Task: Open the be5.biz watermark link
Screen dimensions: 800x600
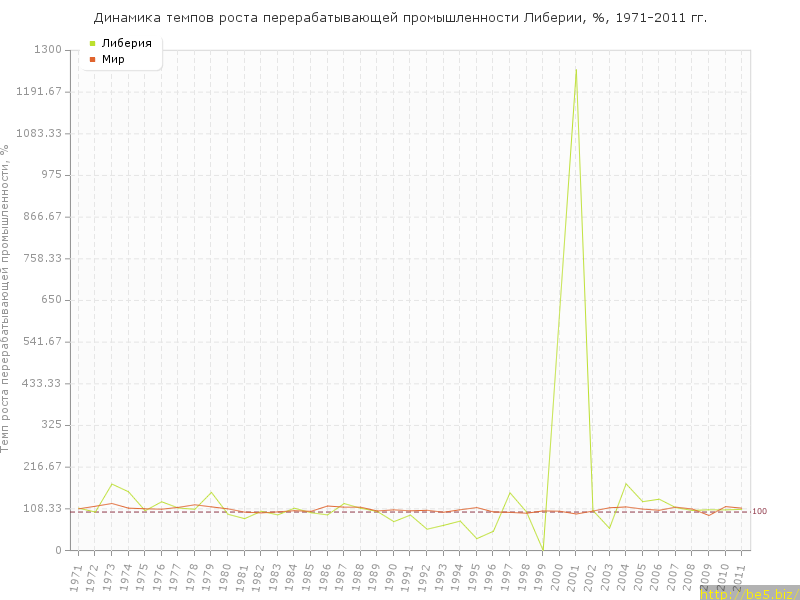Action: (749, 593)
